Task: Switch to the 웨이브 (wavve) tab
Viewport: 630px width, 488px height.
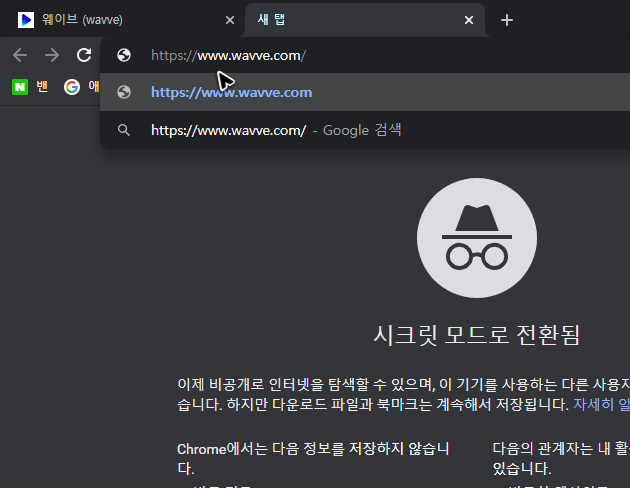Action: click(x=123, y=20)
